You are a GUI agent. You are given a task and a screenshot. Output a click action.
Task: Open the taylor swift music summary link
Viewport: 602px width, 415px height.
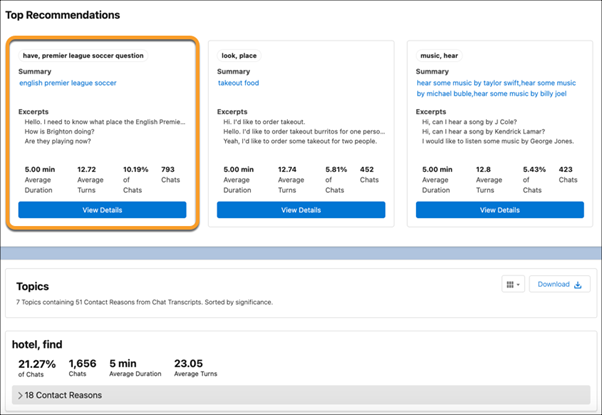coord(496,88)
